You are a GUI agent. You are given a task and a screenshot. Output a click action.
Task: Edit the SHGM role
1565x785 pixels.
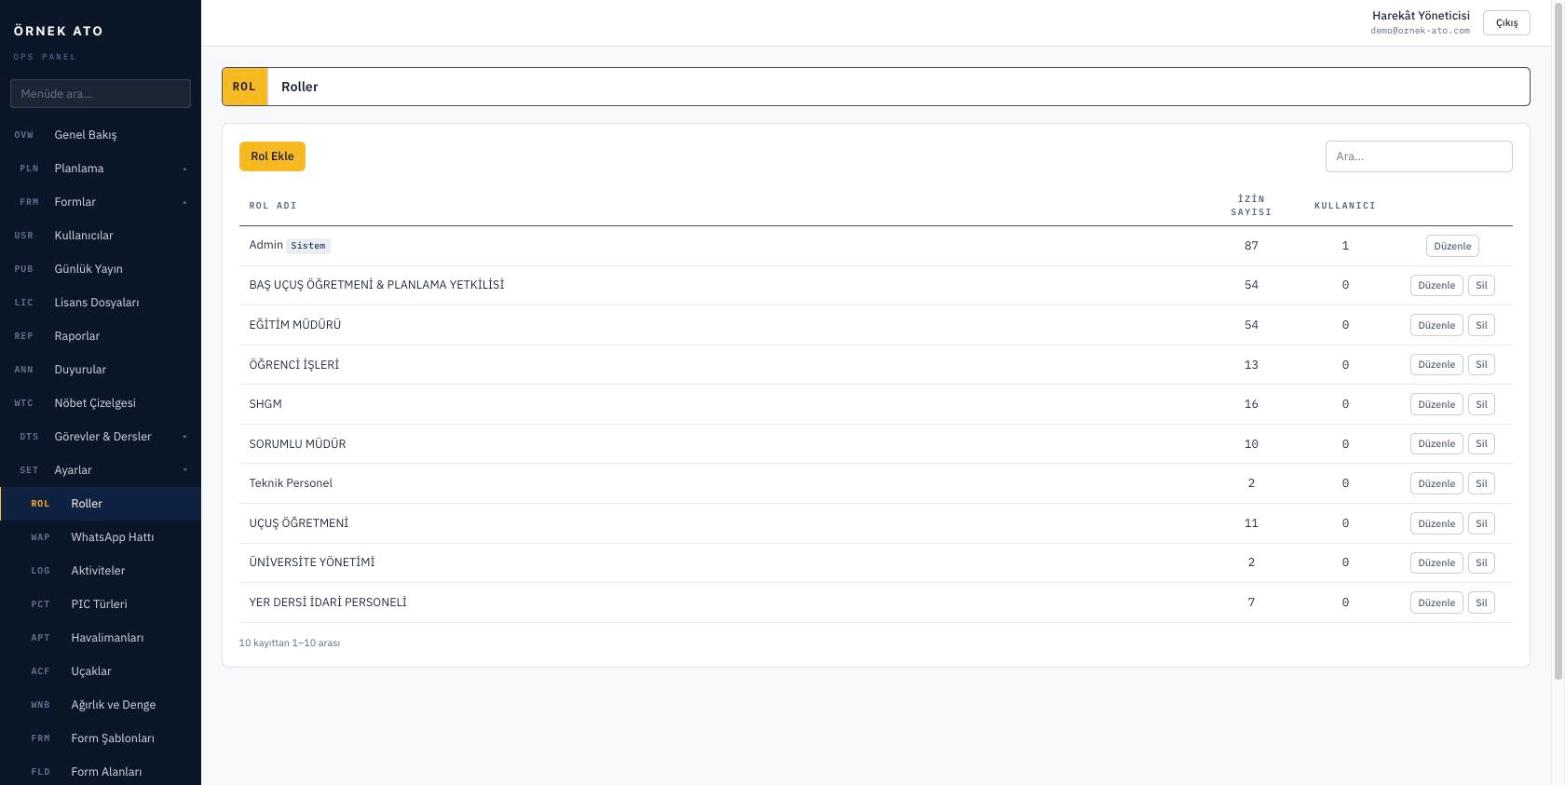(1436, 404)
